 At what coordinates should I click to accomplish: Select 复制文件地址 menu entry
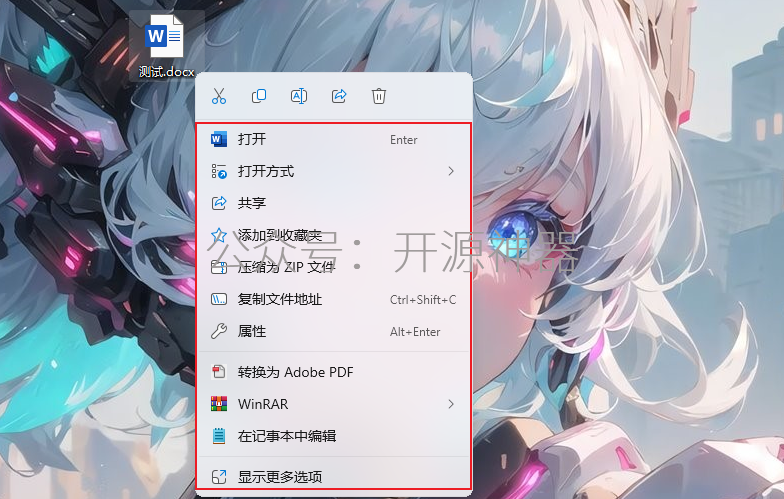pyautogui.click(x=334, y=299)
